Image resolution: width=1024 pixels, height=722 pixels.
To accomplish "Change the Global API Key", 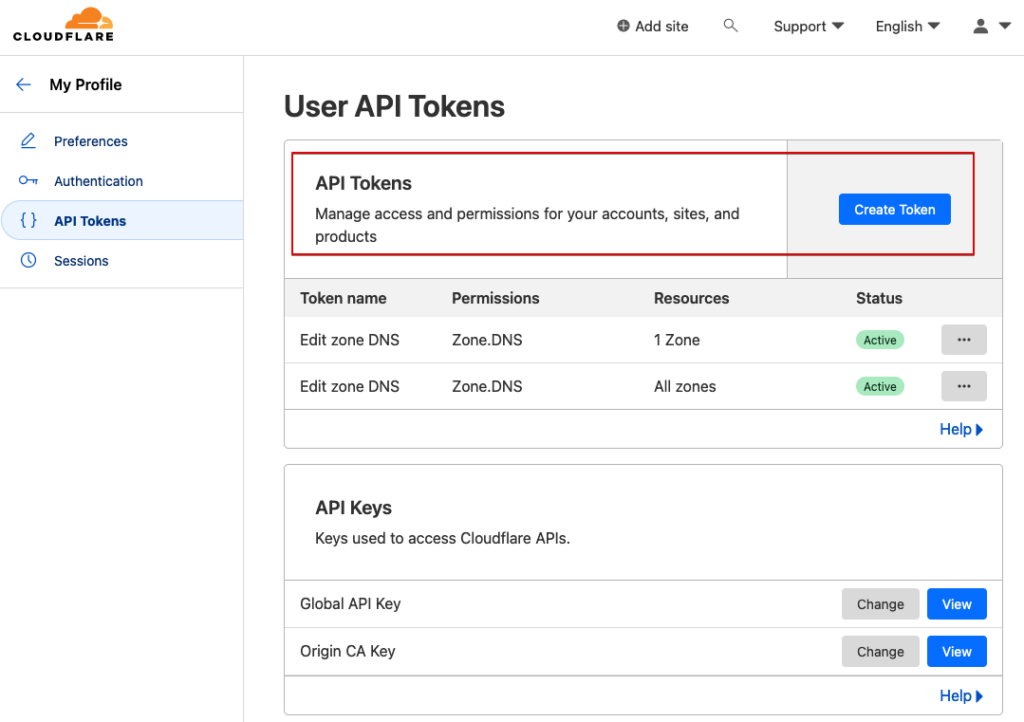I will coord(880,604).
